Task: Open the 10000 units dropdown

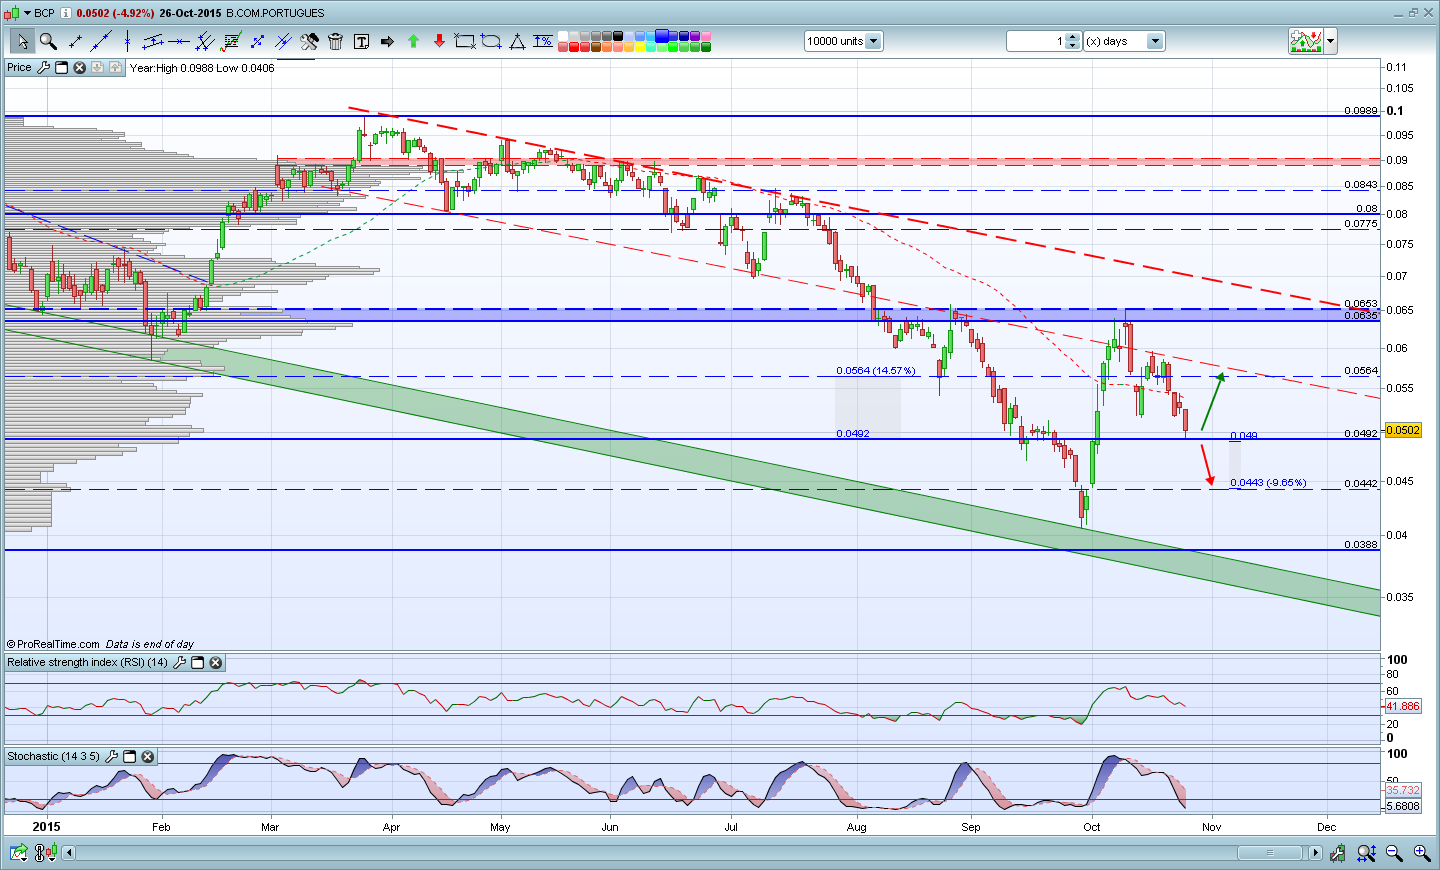Action: [873, 41]
